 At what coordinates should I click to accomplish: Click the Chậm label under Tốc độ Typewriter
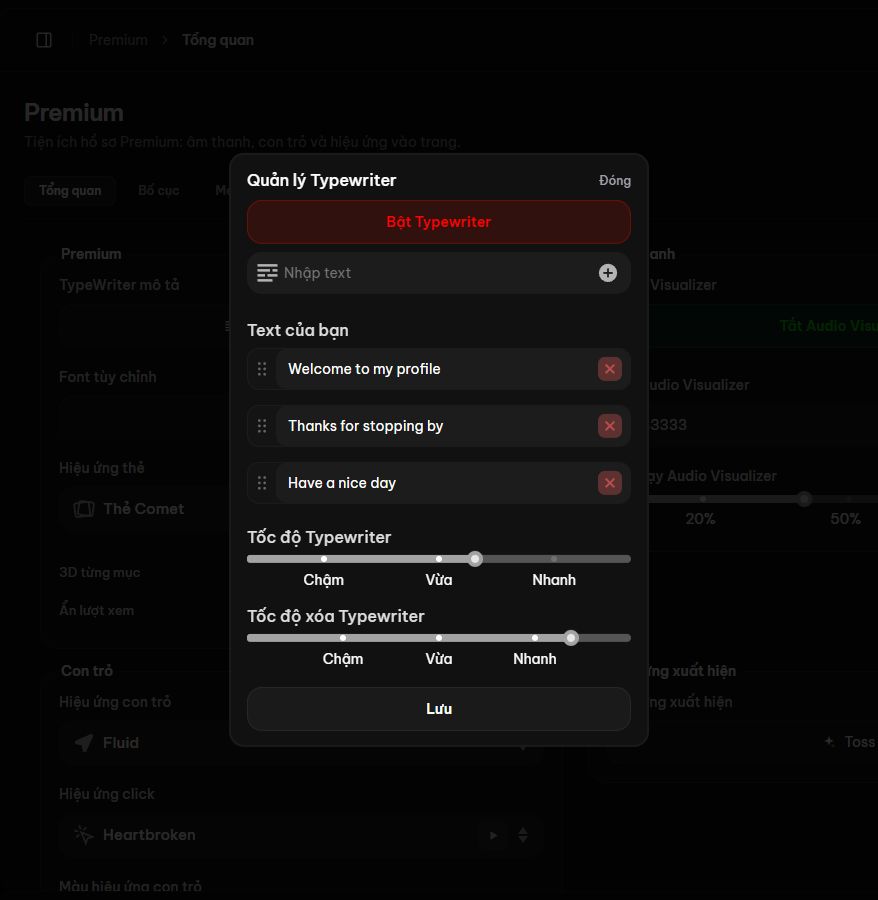click(324, 580)
